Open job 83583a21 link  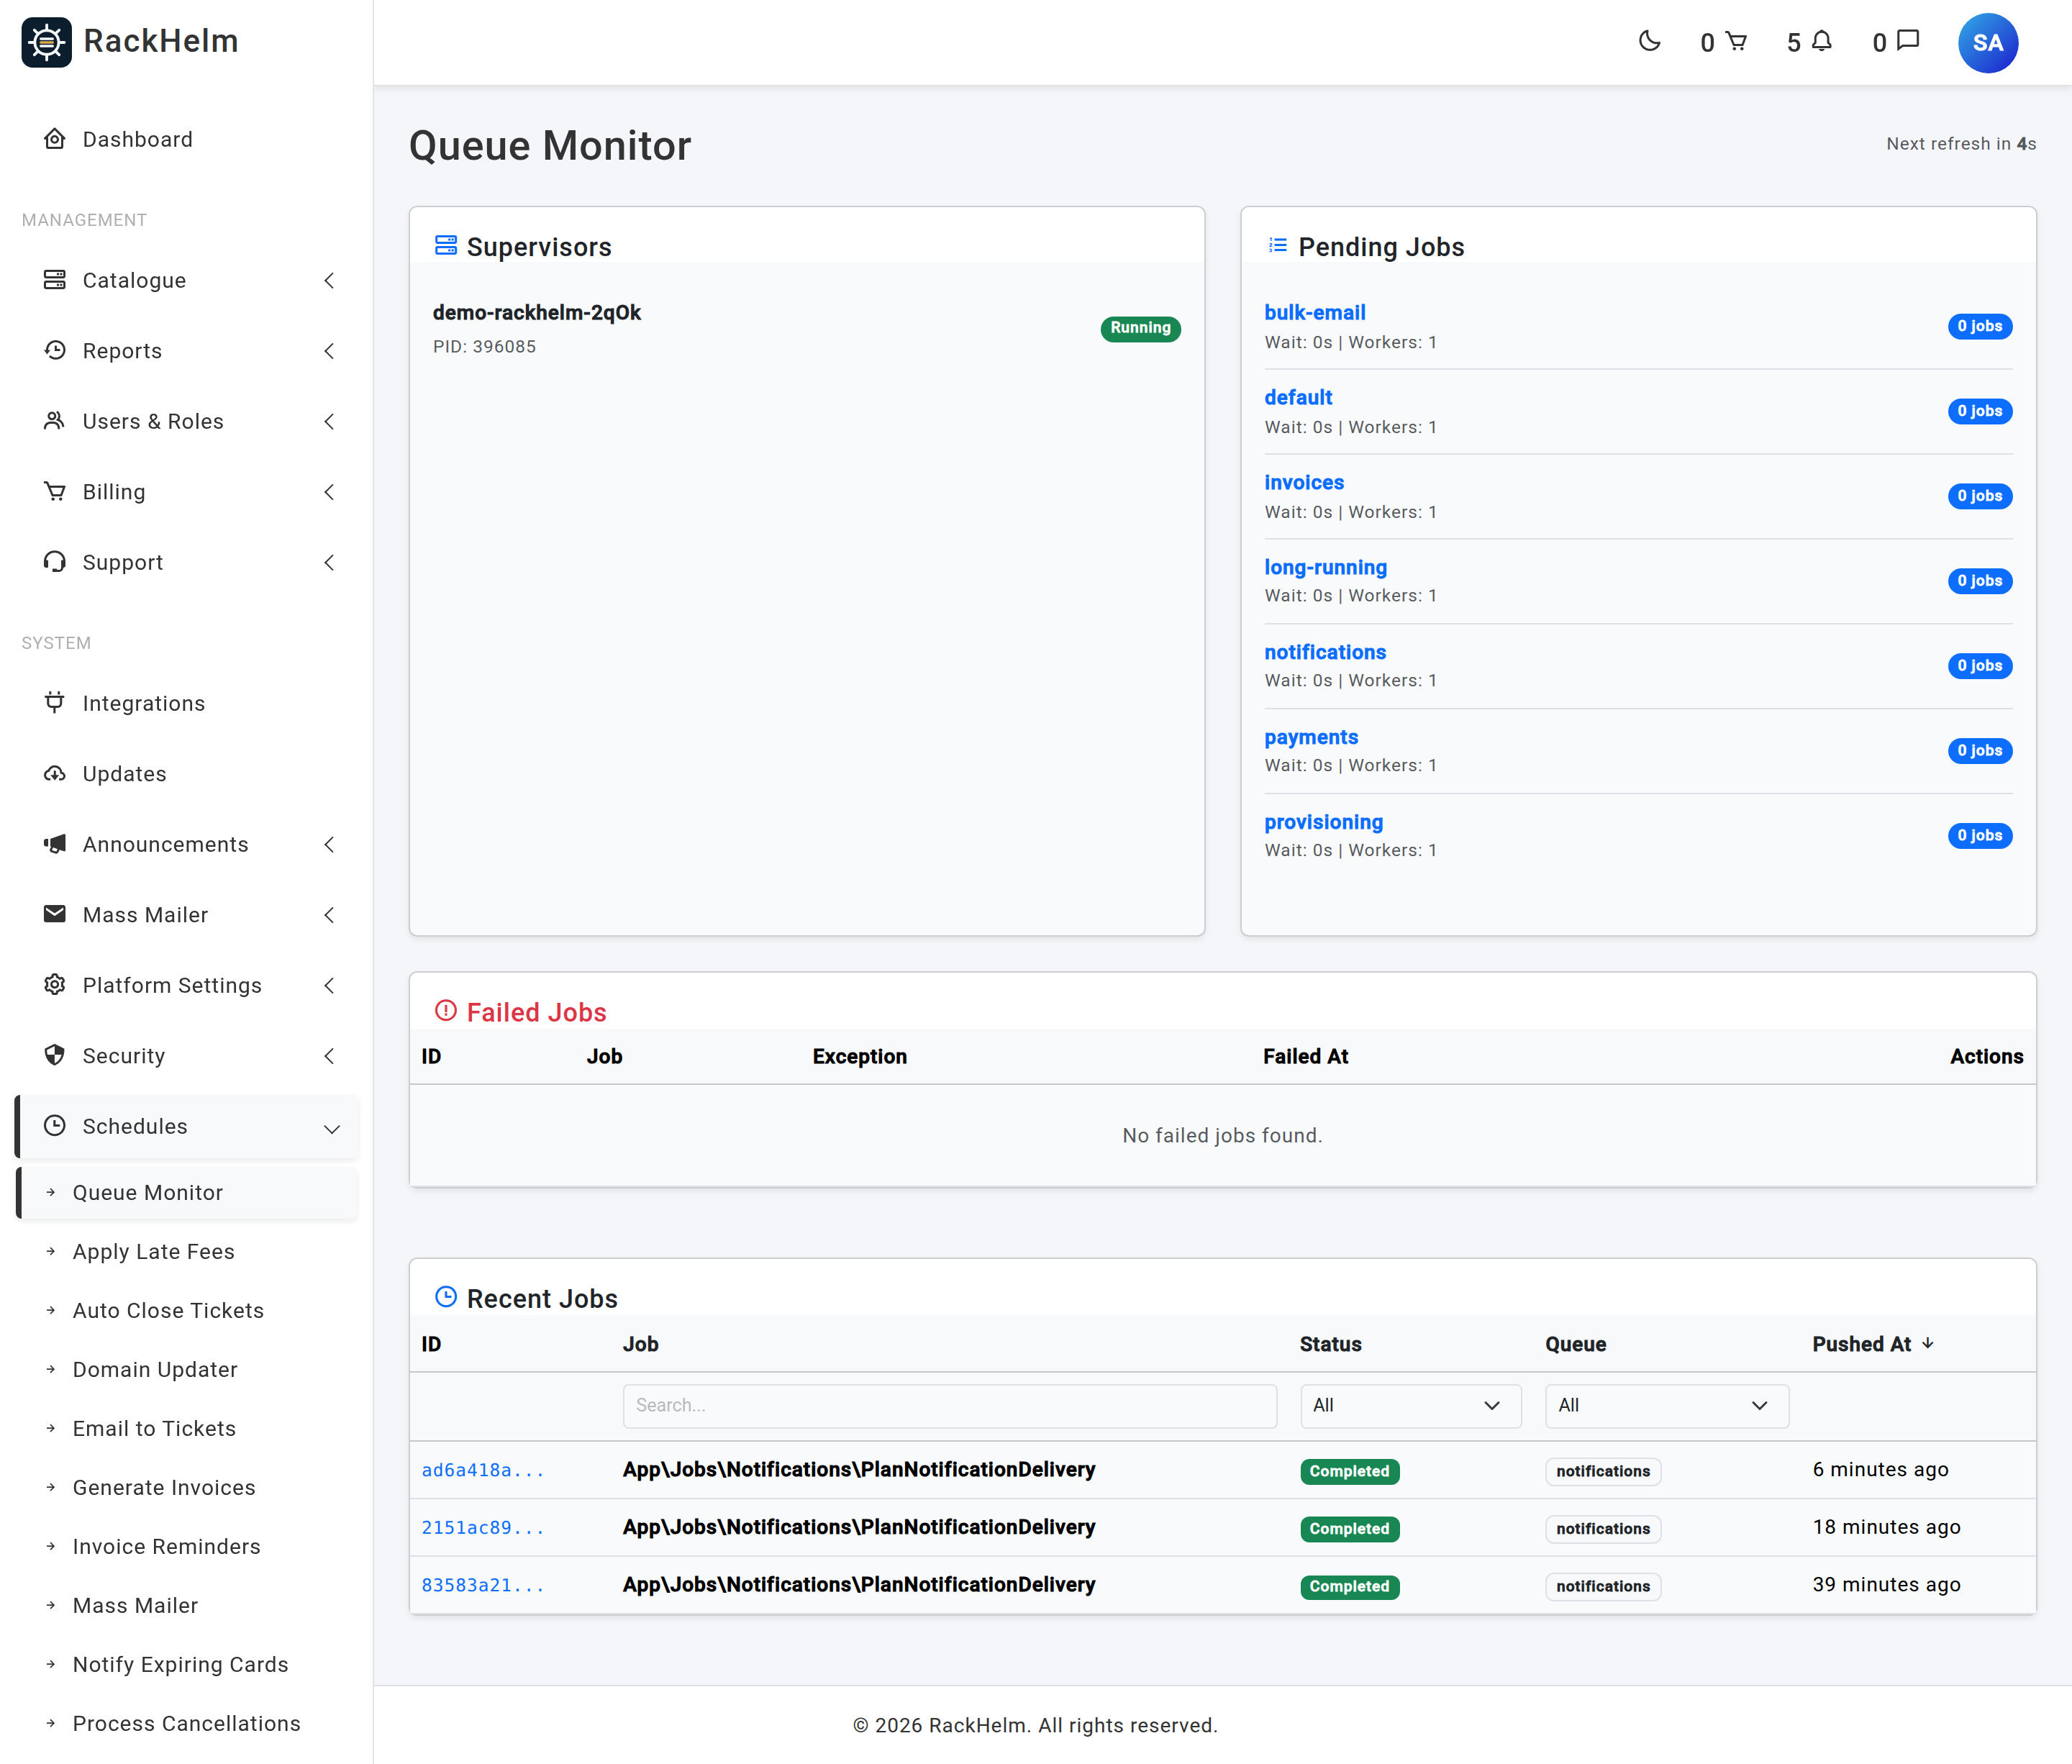click(x=483, y=1585)
